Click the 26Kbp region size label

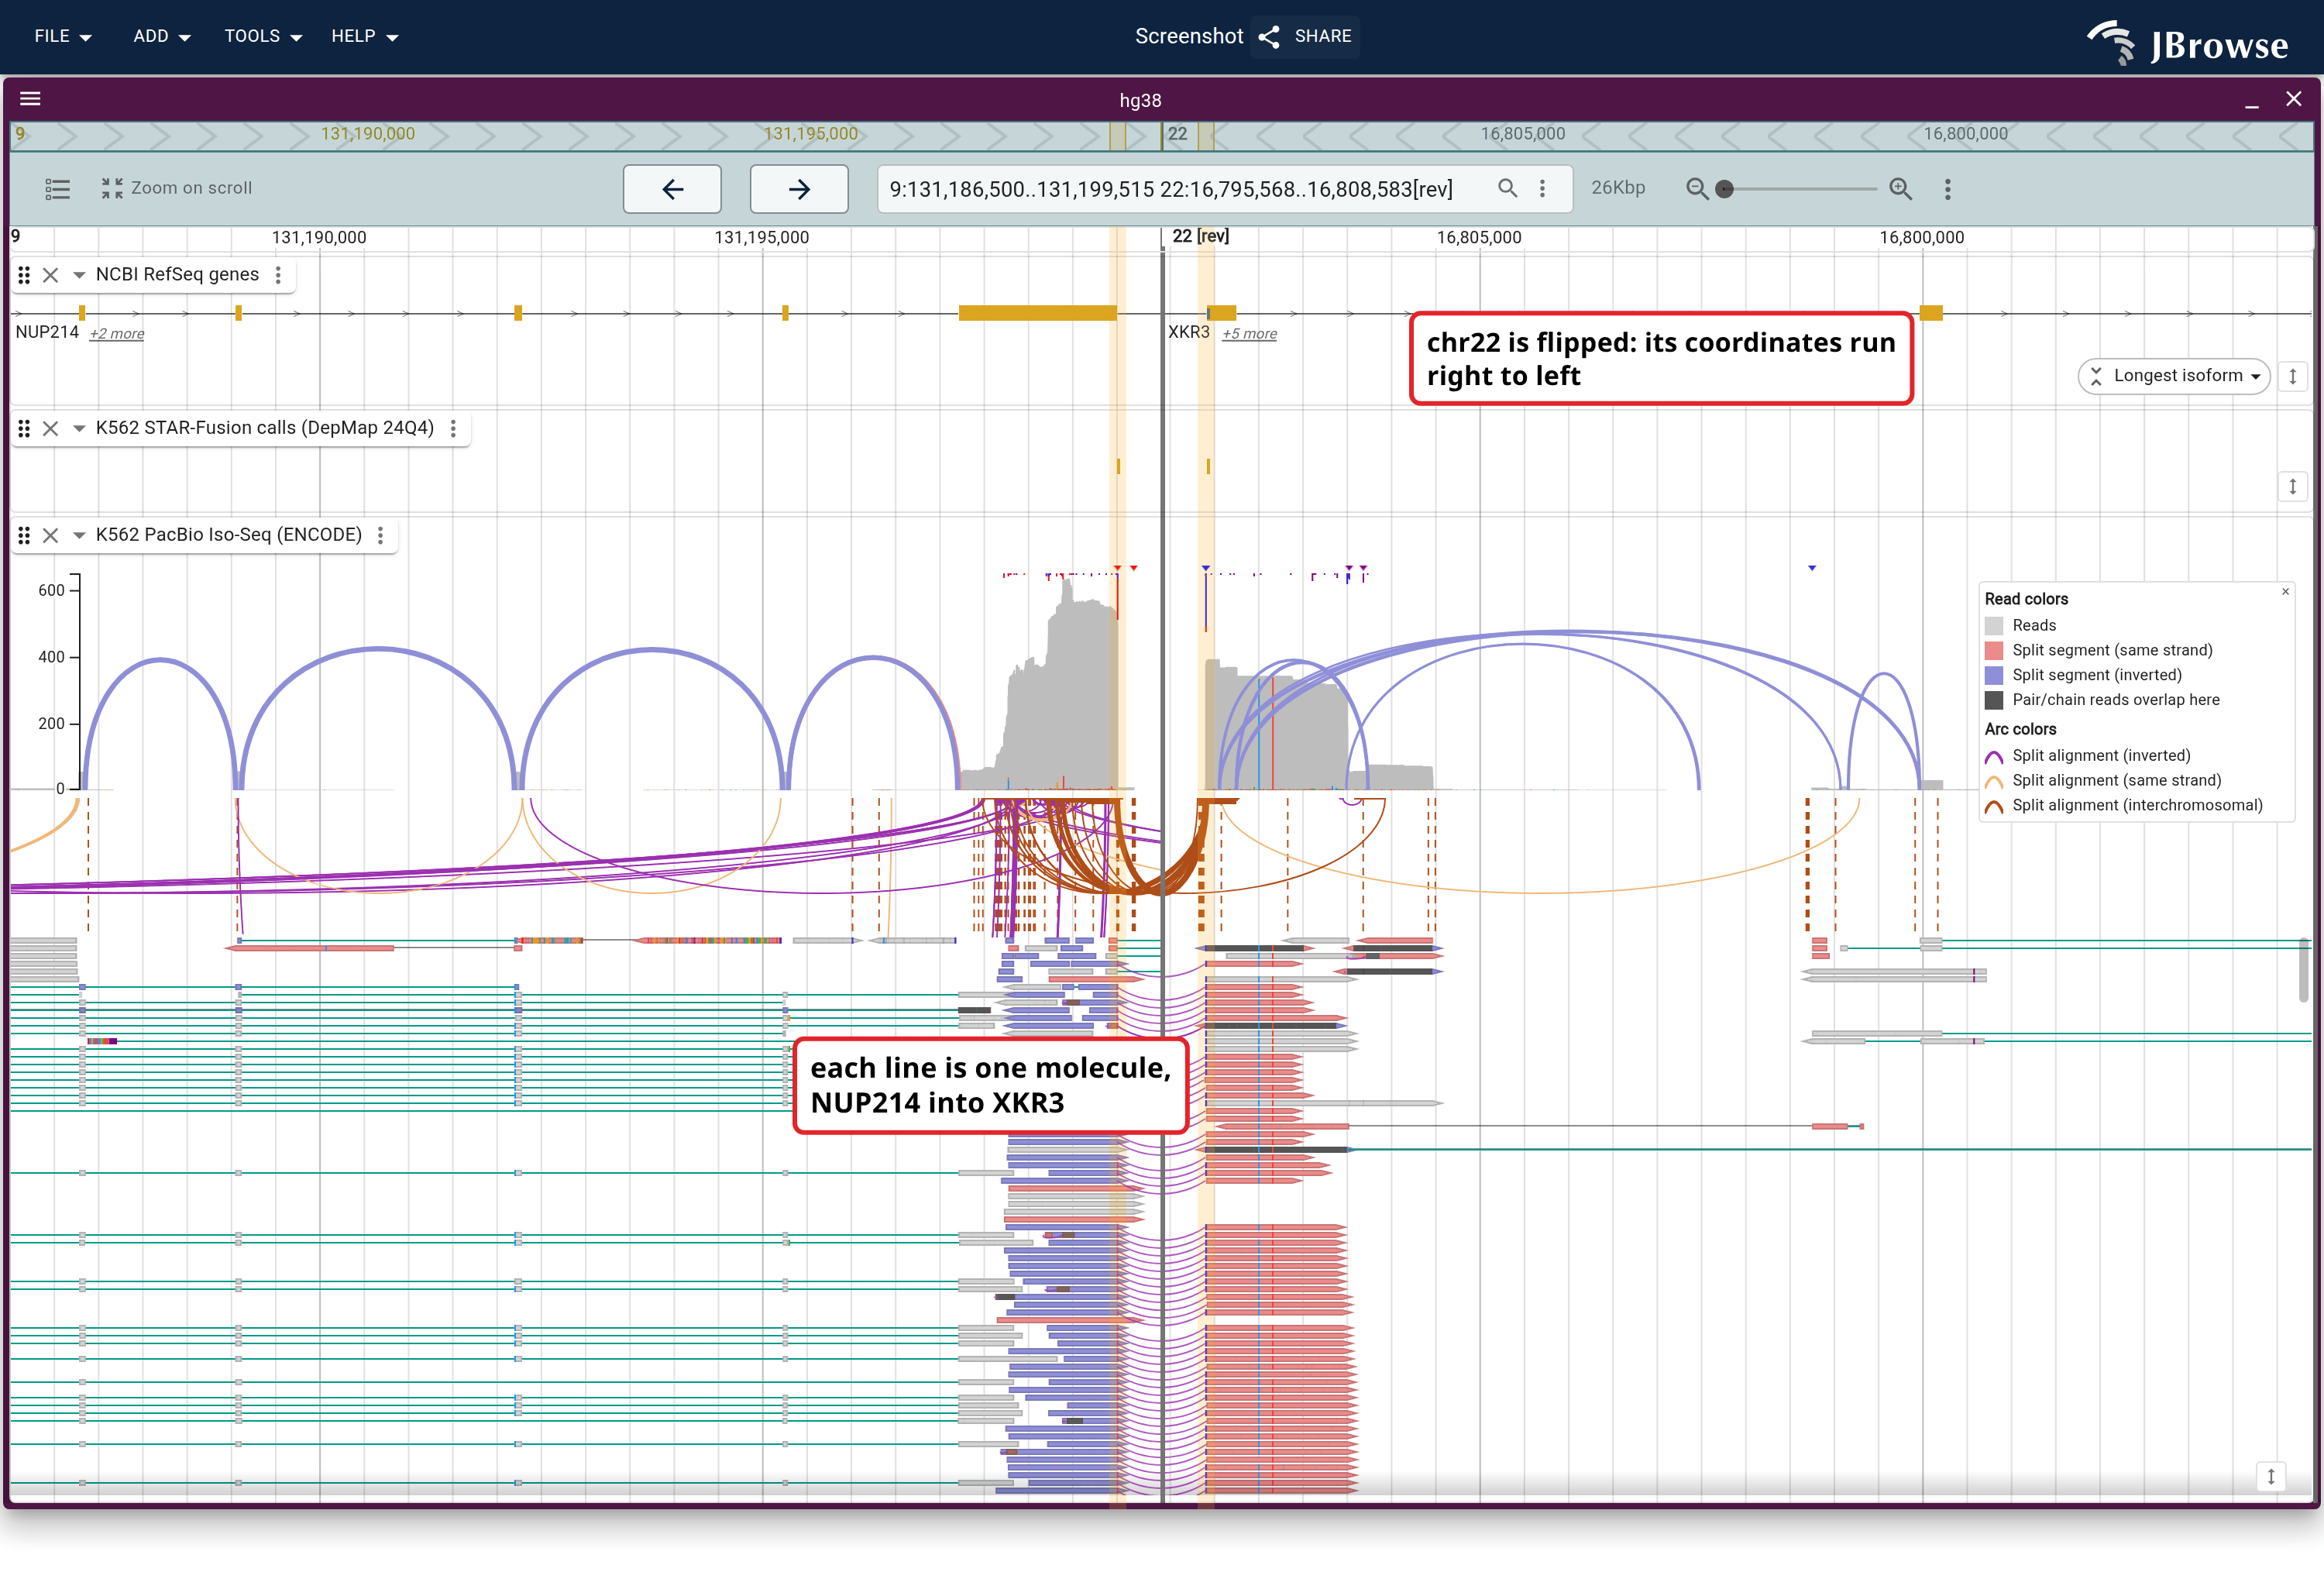pos(1617,188)
